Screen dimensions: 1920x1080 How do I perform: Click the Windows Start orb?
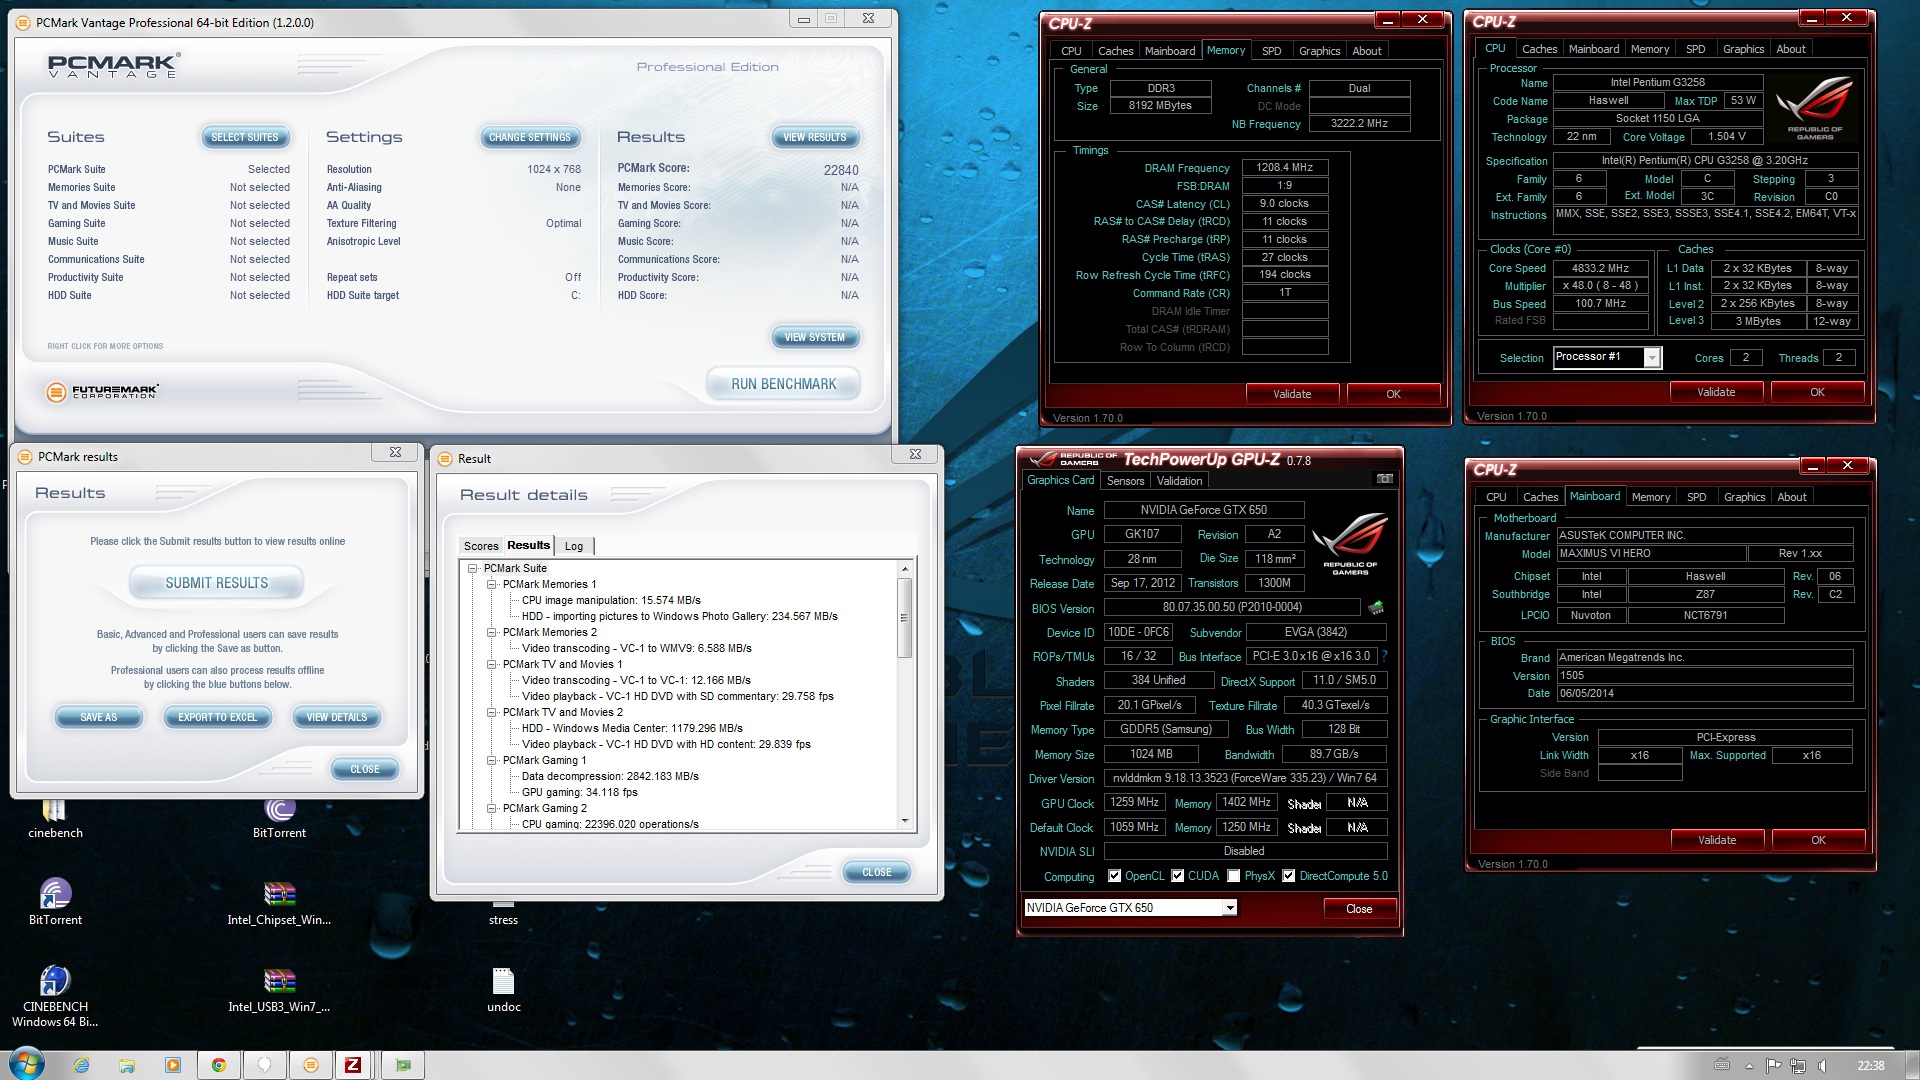click(27, 1064)
